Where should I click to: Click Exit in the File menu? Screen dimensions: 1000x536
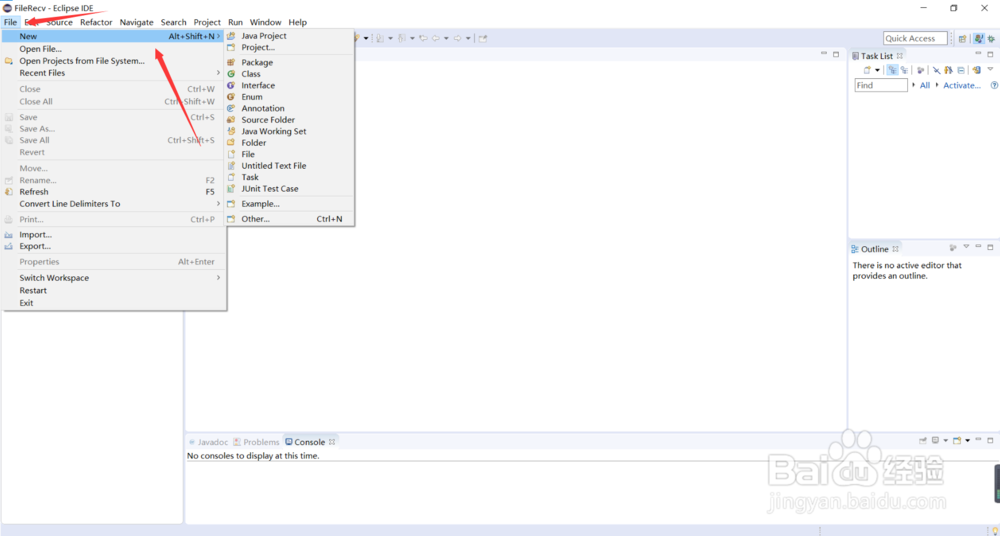pos(114,303)
